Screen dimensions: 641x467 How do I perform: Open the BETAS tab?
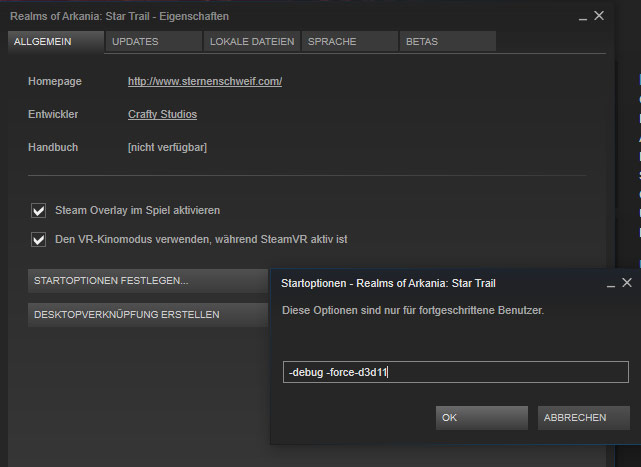(448, 42)
